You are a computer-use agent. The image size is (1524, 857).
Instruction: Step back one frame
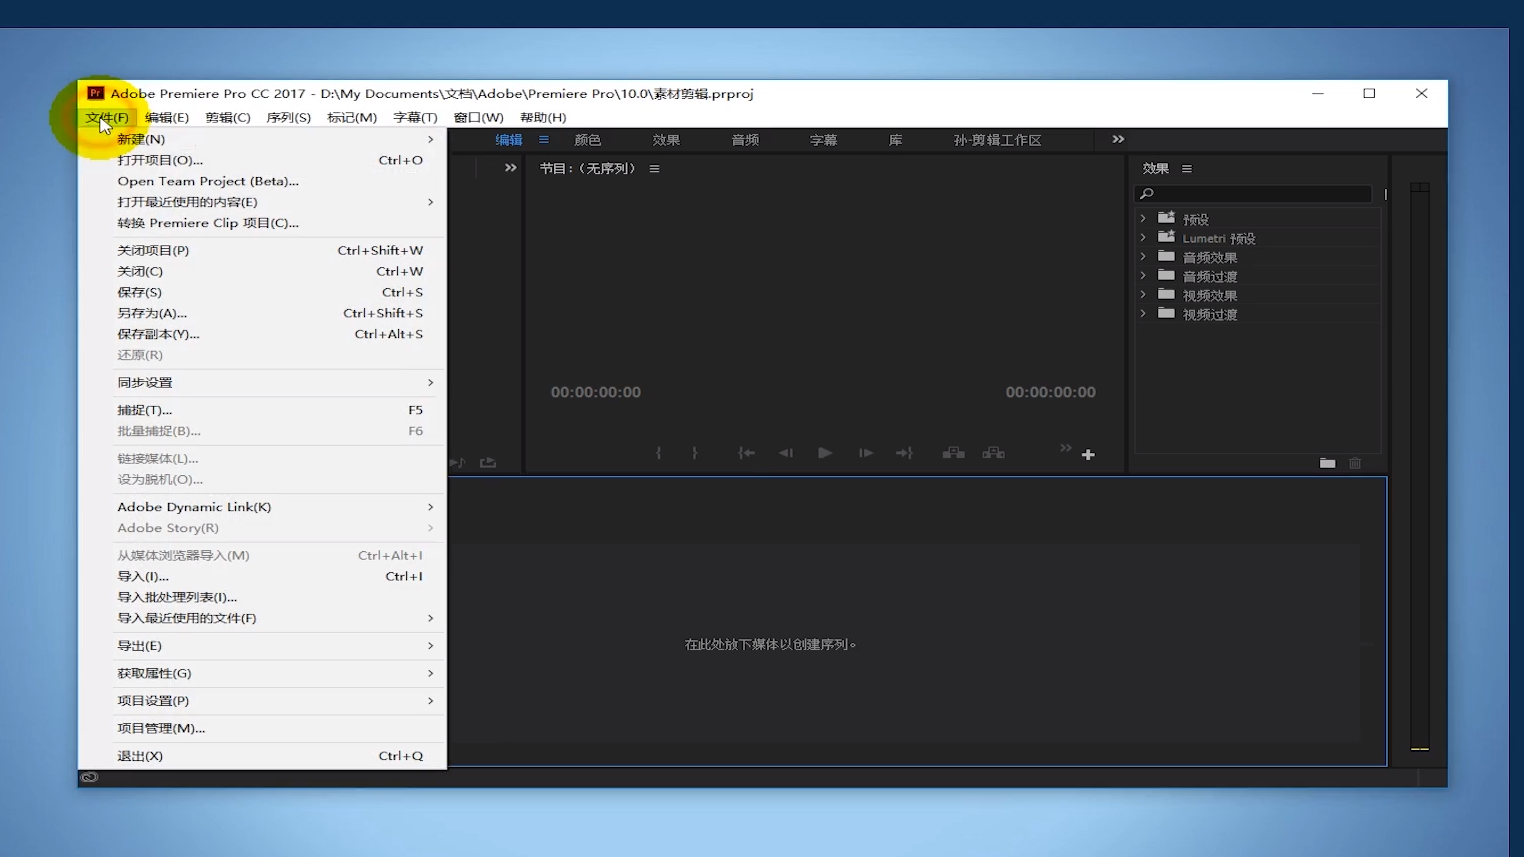[x=786, y=453]
